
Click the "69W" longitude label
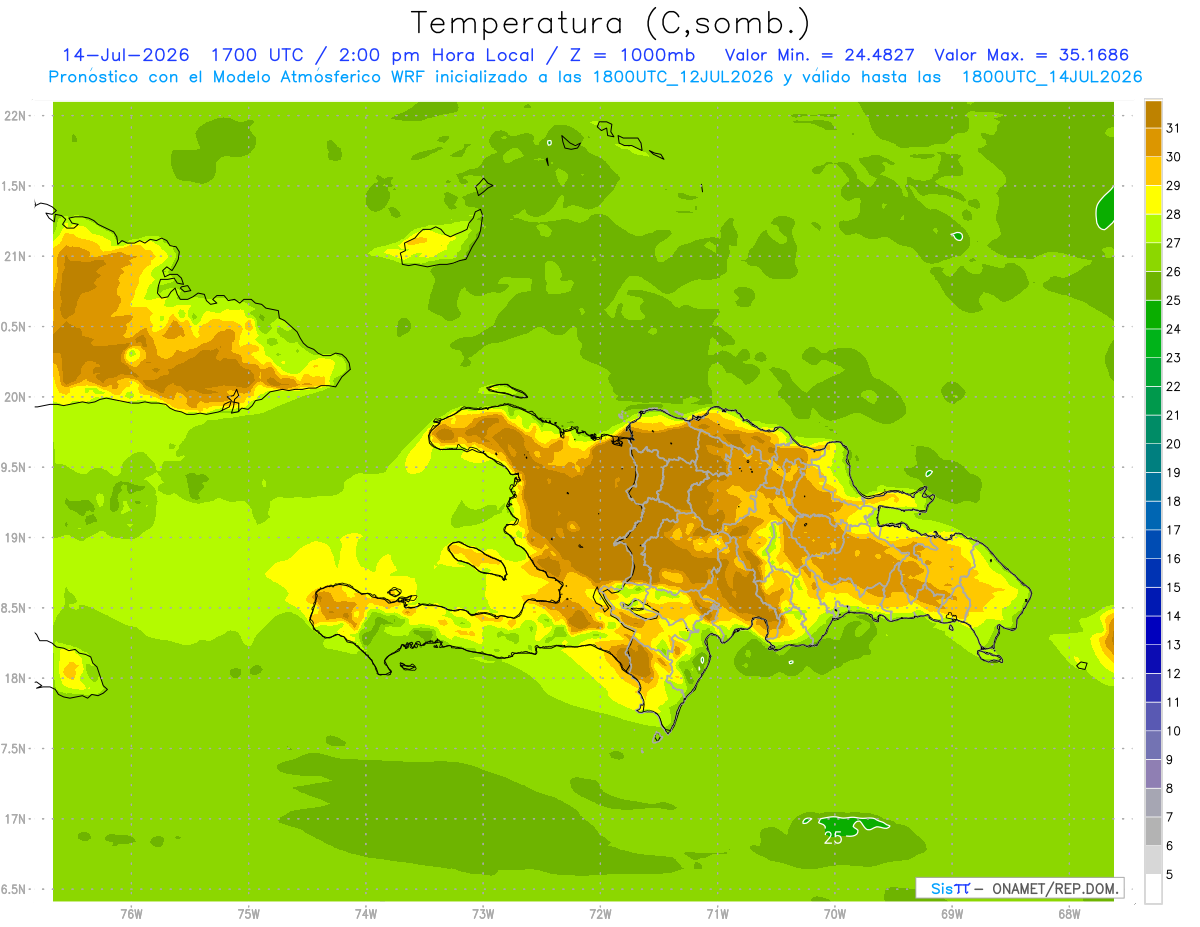[952, 913]
